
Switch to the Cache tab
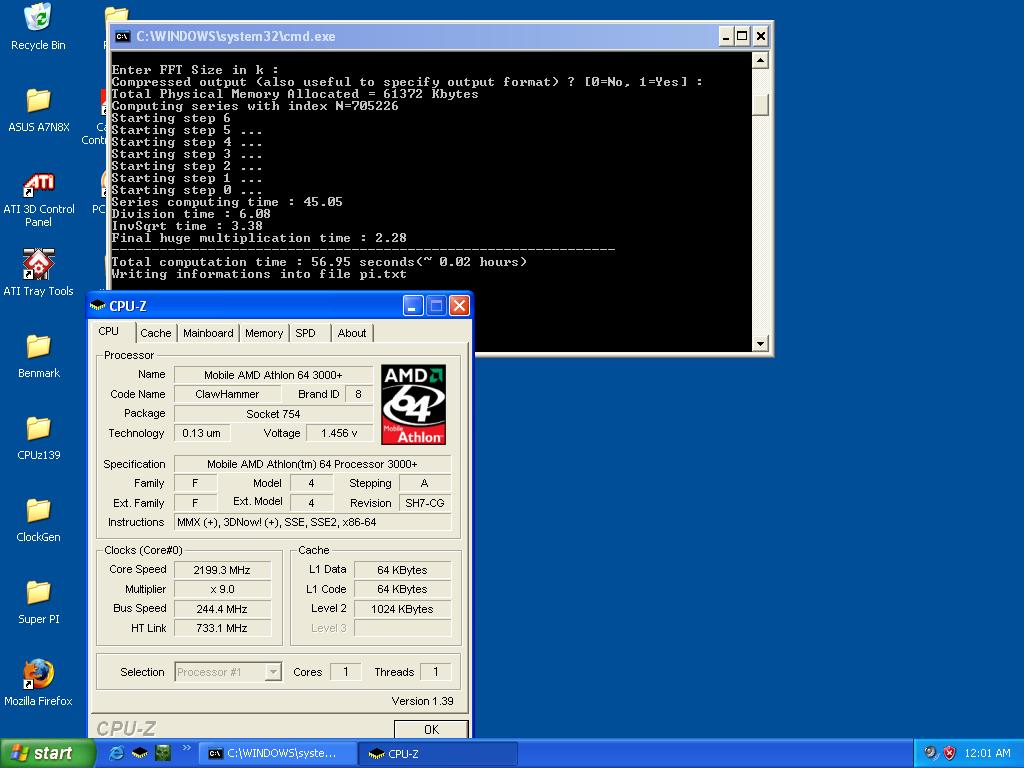[155, 333]
